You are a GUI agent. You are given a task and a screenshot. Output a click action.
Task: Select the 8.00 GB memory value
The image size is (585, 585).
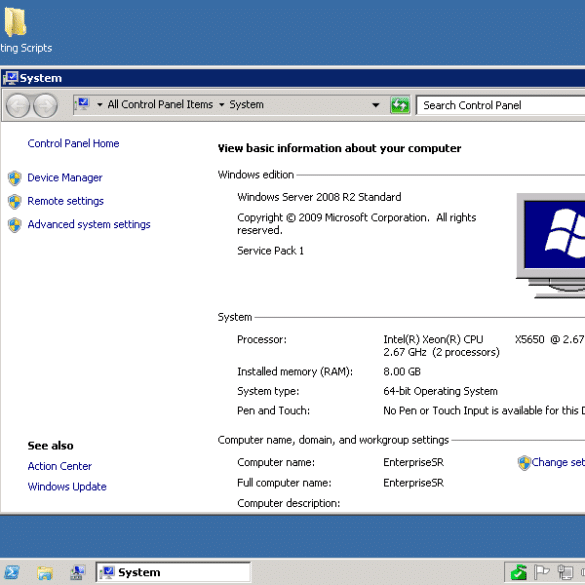tap(402, 372)
